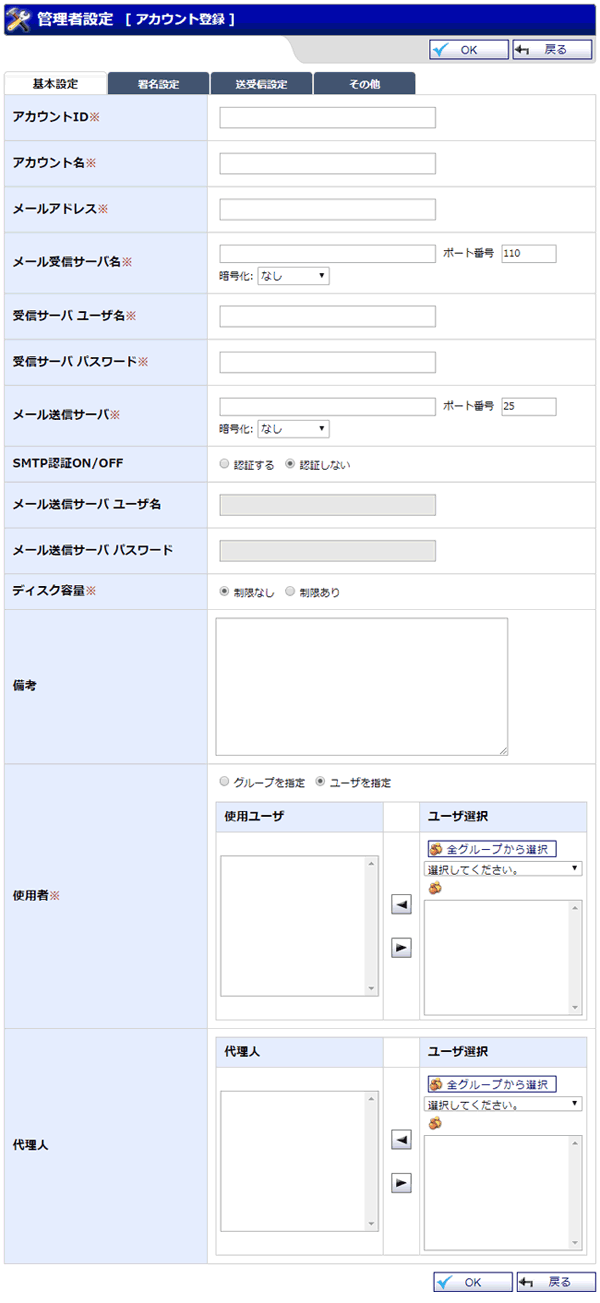Click the 代理人 ユーザ選択 list box
This screenshot has width=600, height=1303.
(x=503, y=1192)
